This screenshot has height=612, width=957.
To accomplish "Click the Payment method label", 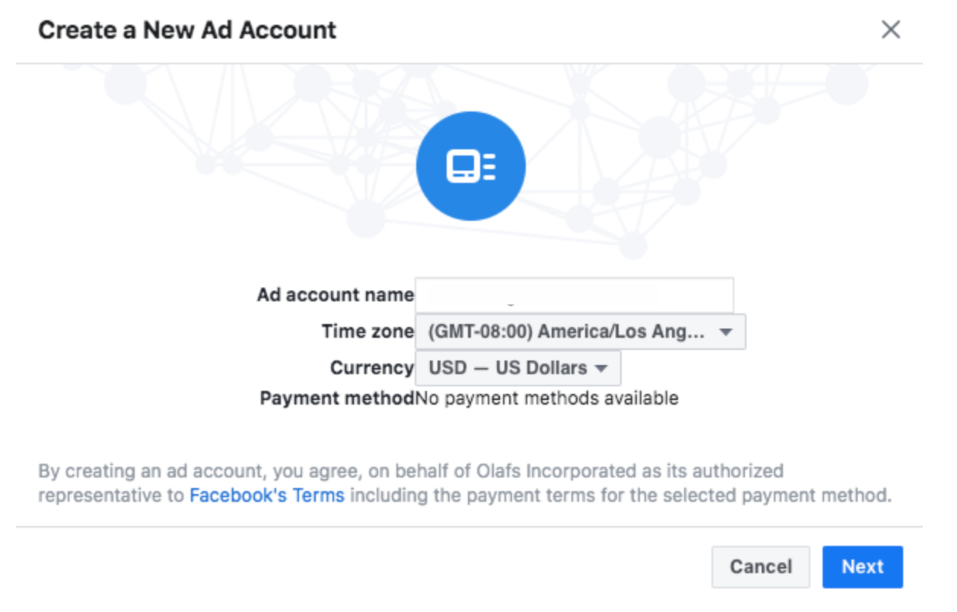I will click(x=337, y=398).
